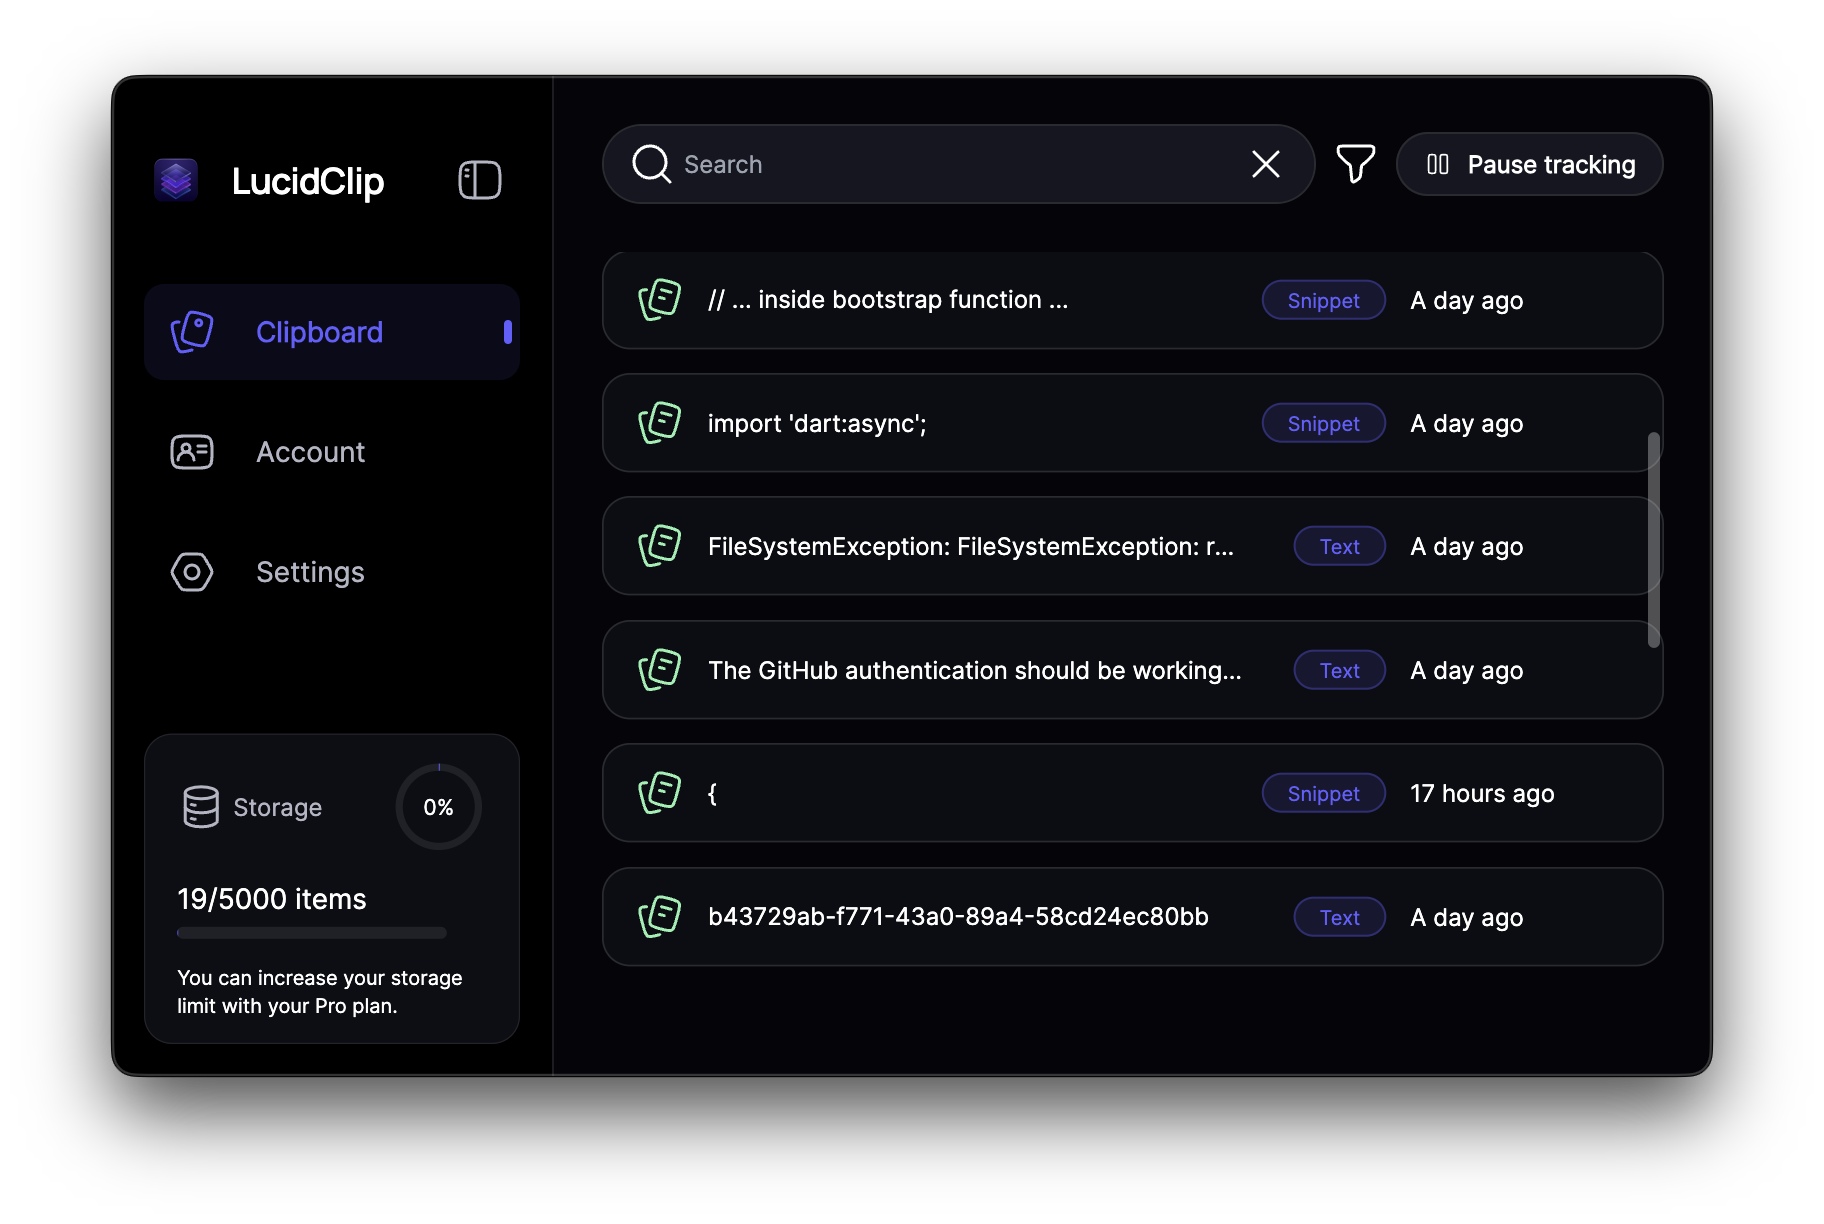The height and width of the screenshot is (1224, 1824).
Task: Click the Text badge on the FileSystemException entry
Action: (1339, 546)
